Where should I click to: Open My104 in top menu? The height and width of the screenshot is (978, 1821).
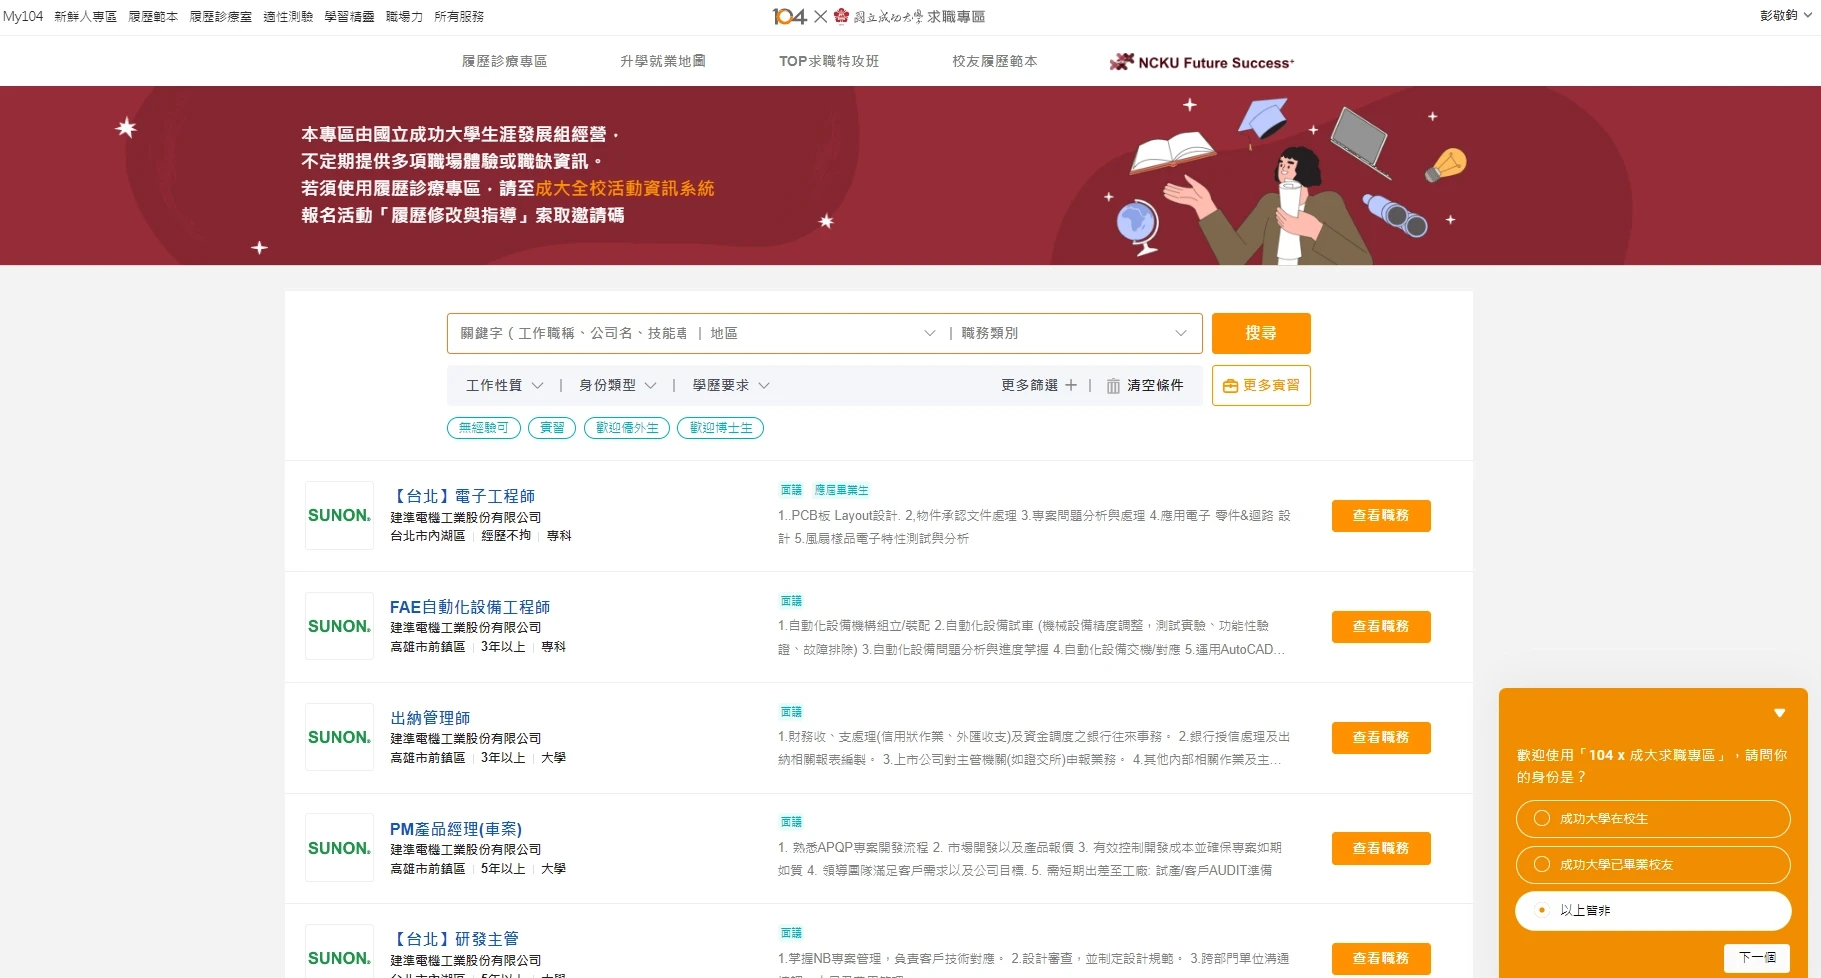(x=23, y=16)
